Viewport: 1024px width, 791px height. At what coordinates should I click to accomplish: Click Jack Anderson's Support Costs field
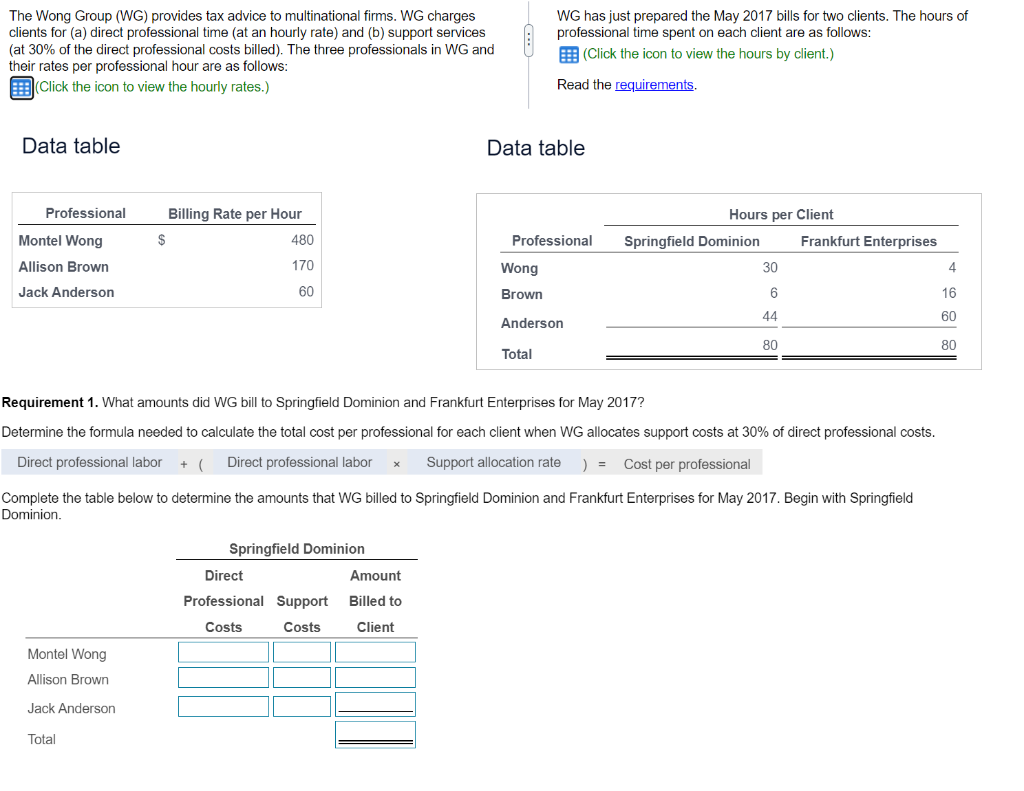click(x=302, y=706)
